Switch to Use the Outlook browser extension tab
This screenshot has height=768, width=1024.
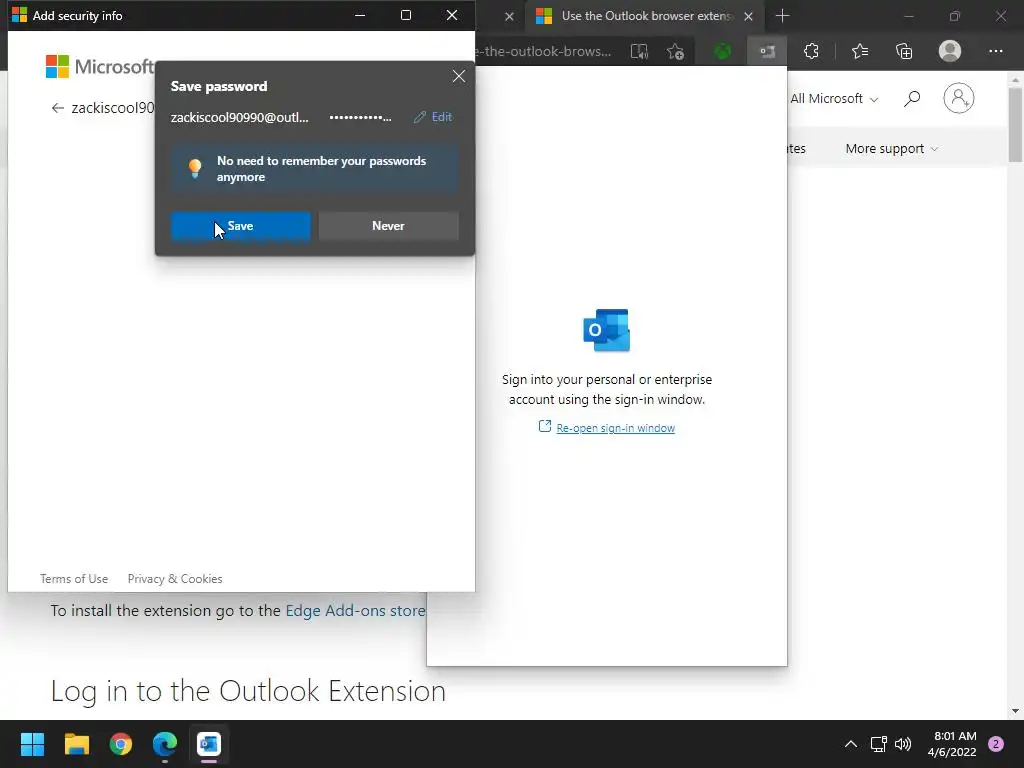[643, 16]
